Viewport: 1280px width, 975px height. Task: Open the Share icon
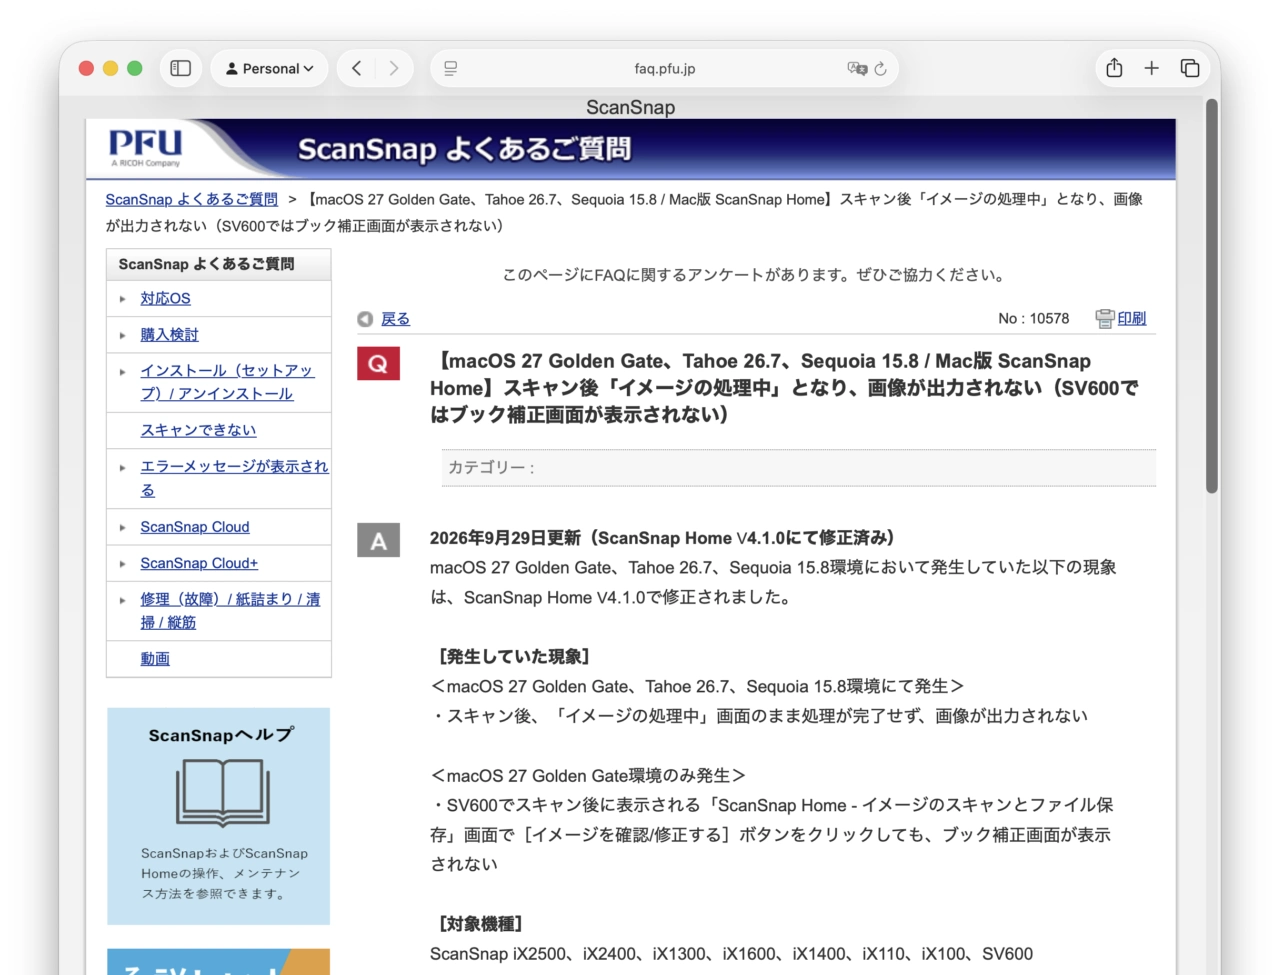point(1114,67)
